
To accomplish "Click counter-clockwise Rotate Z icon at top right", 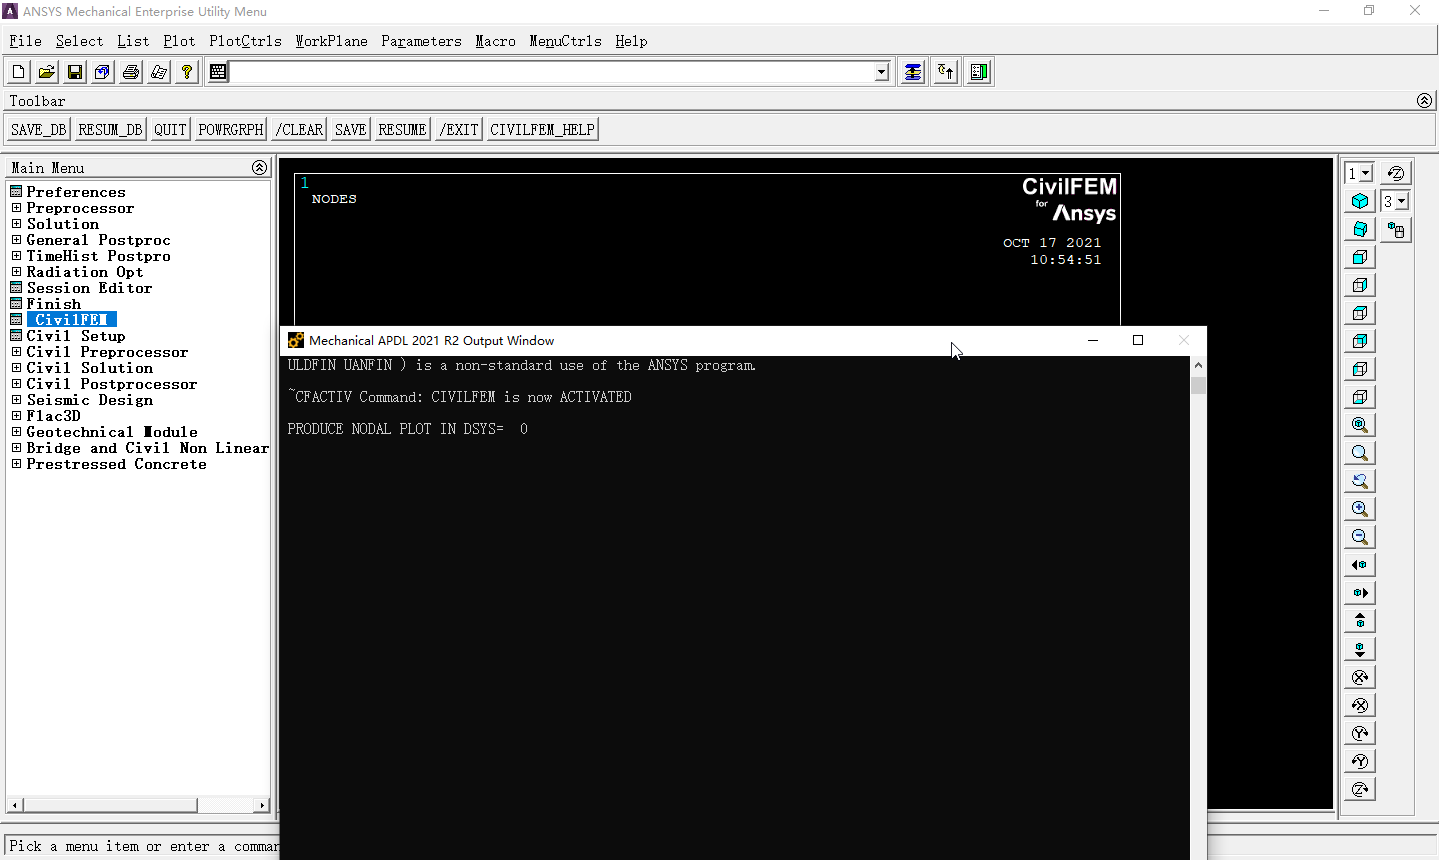I will tap(1396, 173).
